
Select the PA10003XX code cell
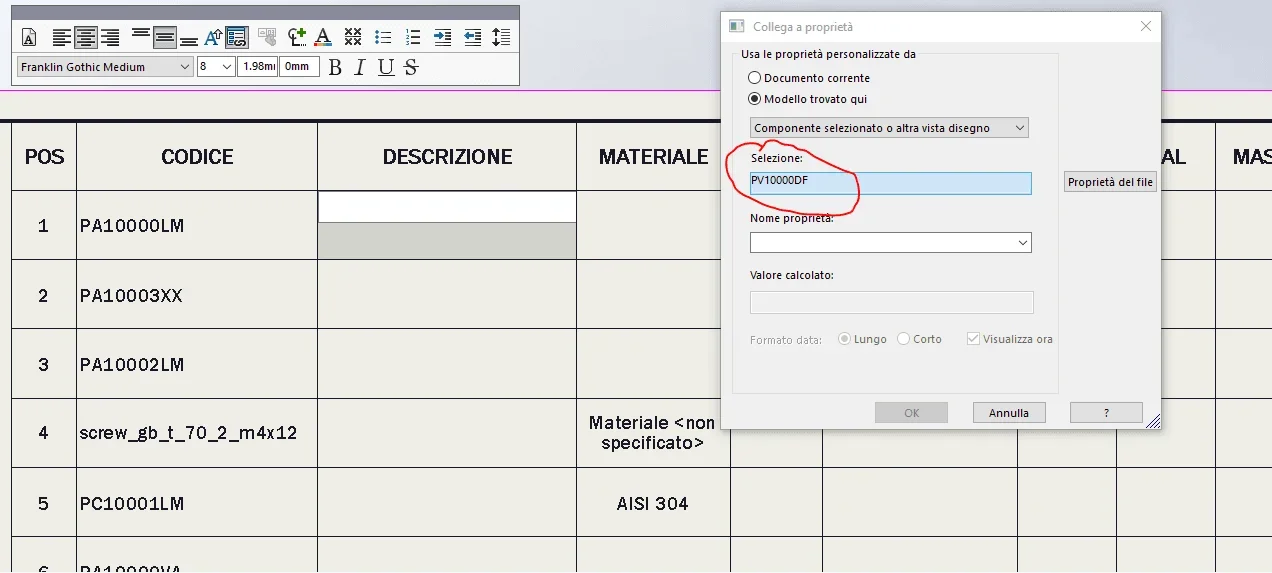pos(197,295)
